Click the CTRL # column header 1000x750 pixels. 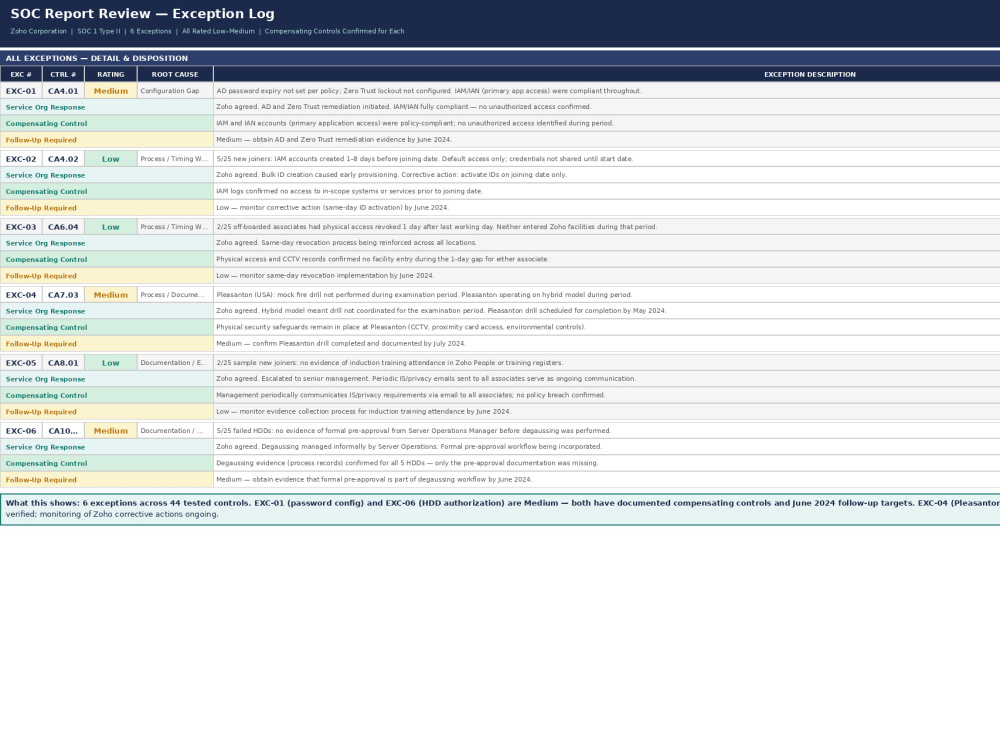[63, 74]
